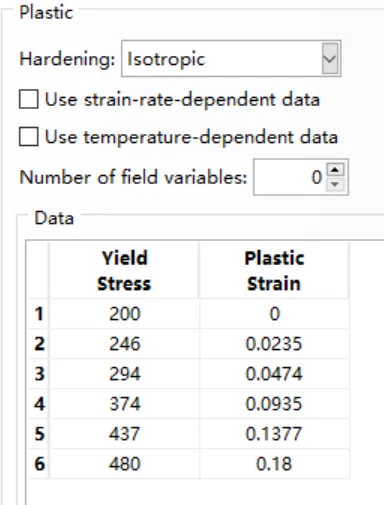The width and height of the screenshot is (384, 505).
Task: Click yield stress cell with value 480
Action: point(124,464)
